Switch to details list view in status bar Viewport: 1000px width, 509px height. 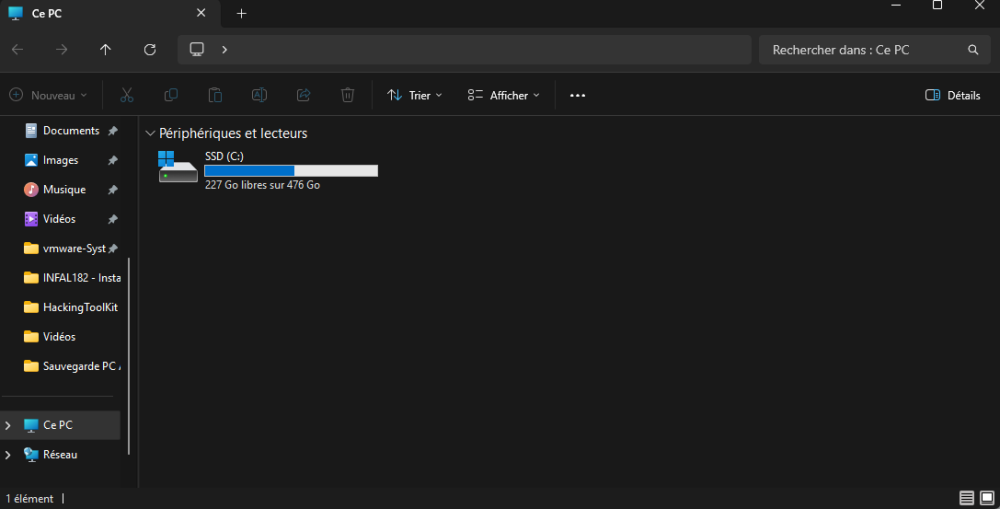(x=967, y=497)
